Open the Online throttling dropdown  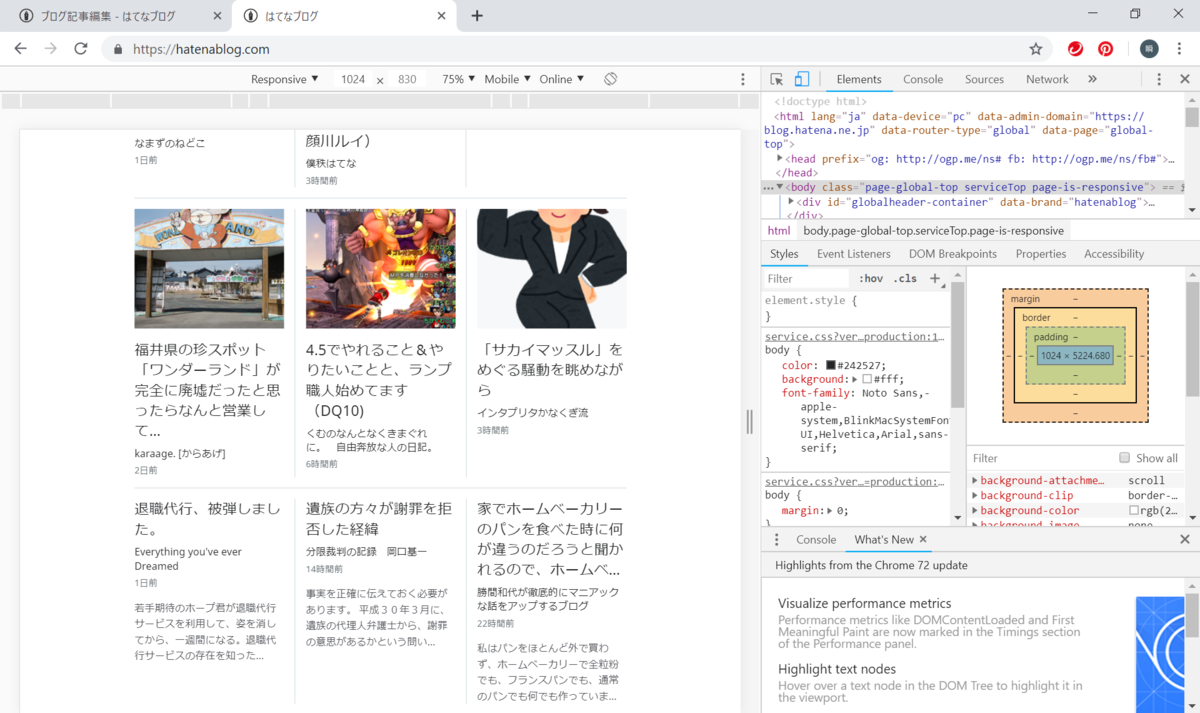click(x=561, y=79)
